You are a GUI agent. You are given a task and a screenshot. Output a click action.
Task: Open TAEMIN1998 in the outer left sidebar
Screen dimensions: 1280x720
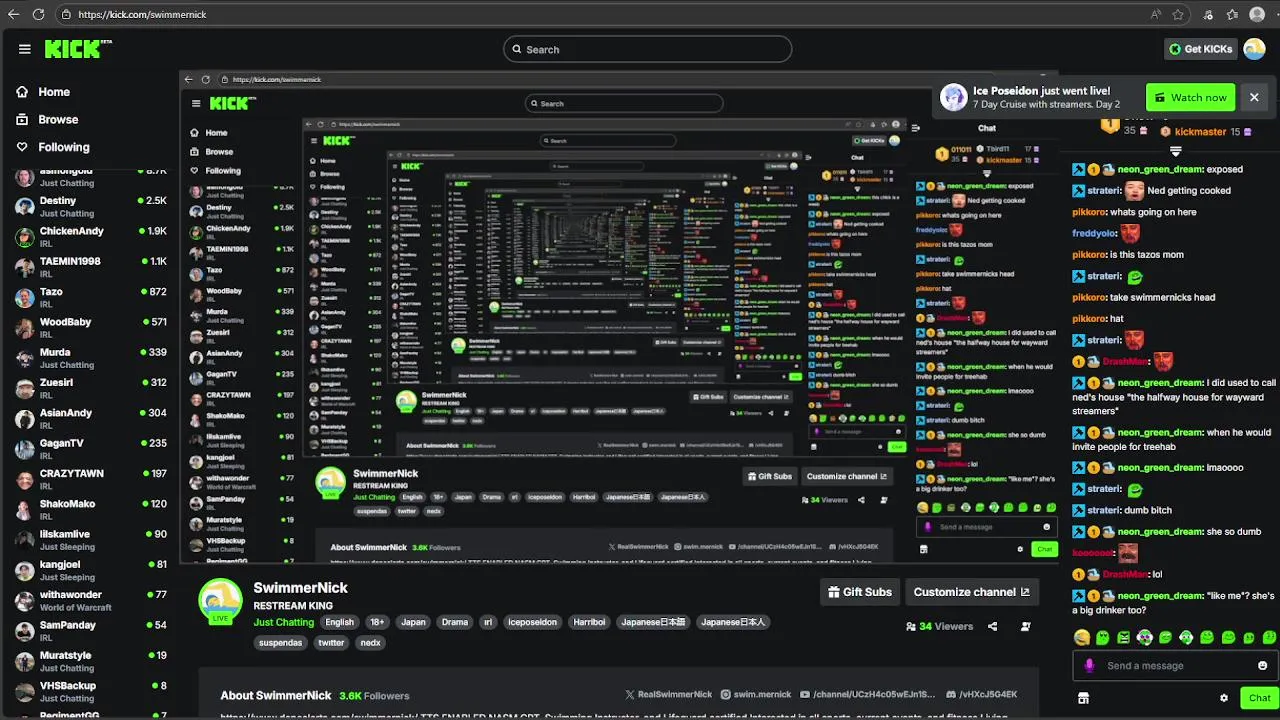pyautogui.click(x=90, y=267)
